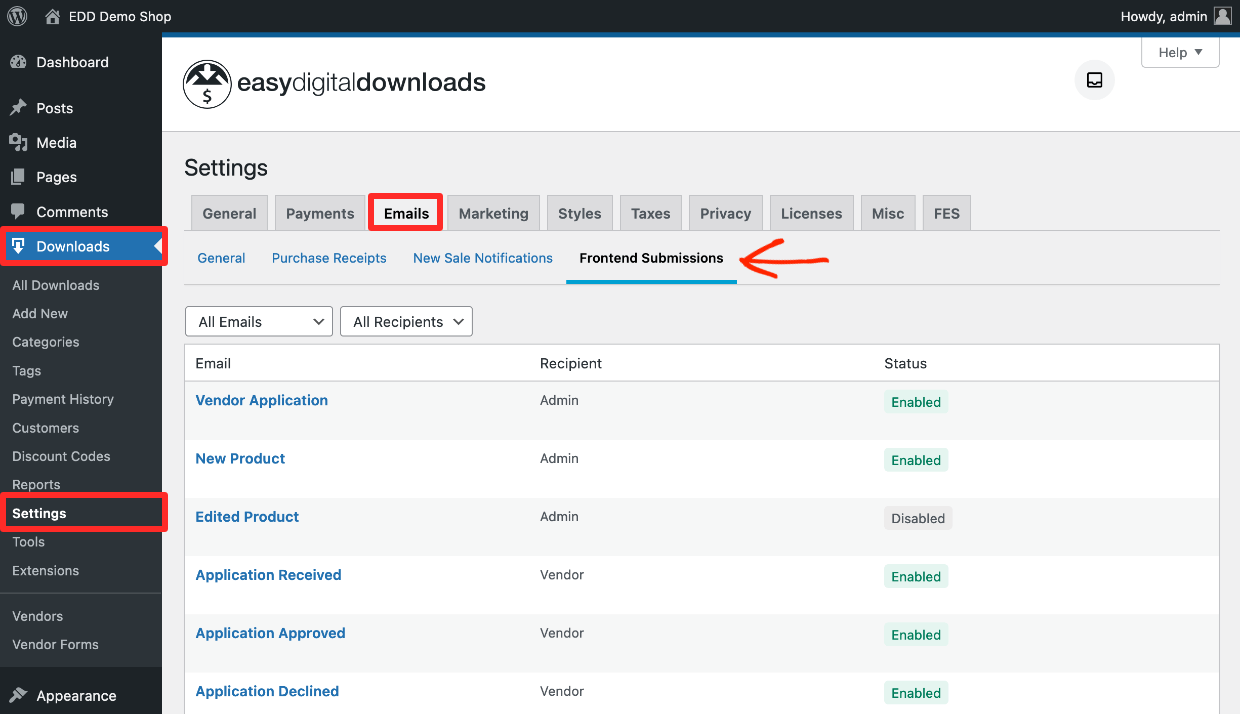The height and width of the screenshot is (714, 1240).
Task: Click the Disabled badge for Edited Product
Action: click(x=918, y=518)
